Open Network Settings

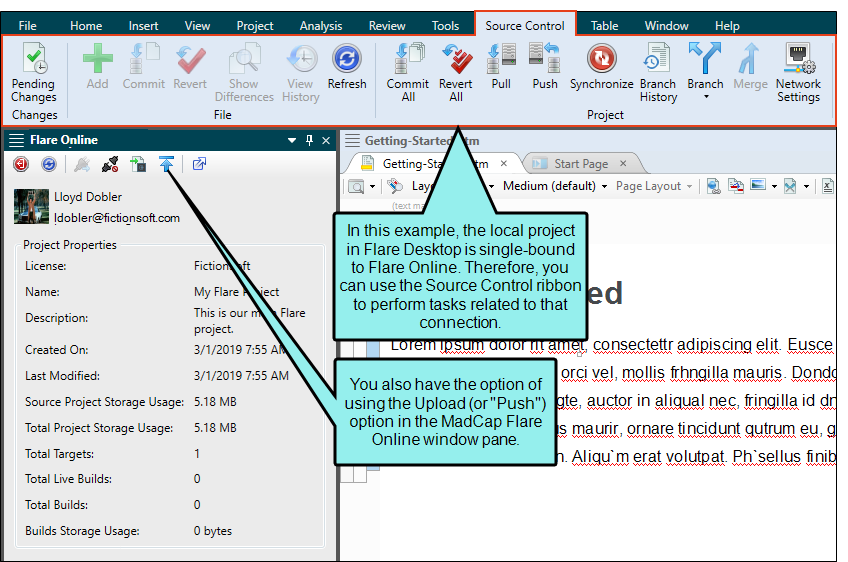pyautogui.click(x=798, y=73)
